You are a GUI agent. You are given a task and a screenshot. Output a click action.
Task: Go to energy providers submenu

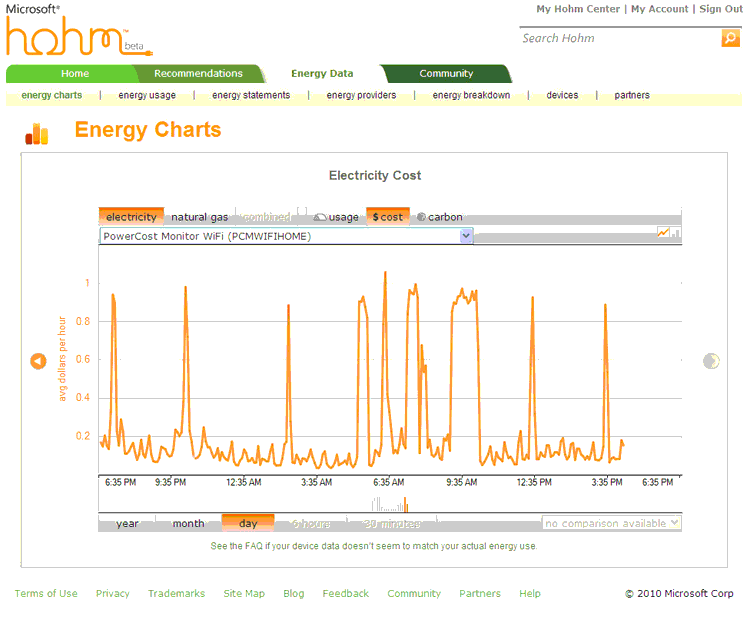point(361,95)
